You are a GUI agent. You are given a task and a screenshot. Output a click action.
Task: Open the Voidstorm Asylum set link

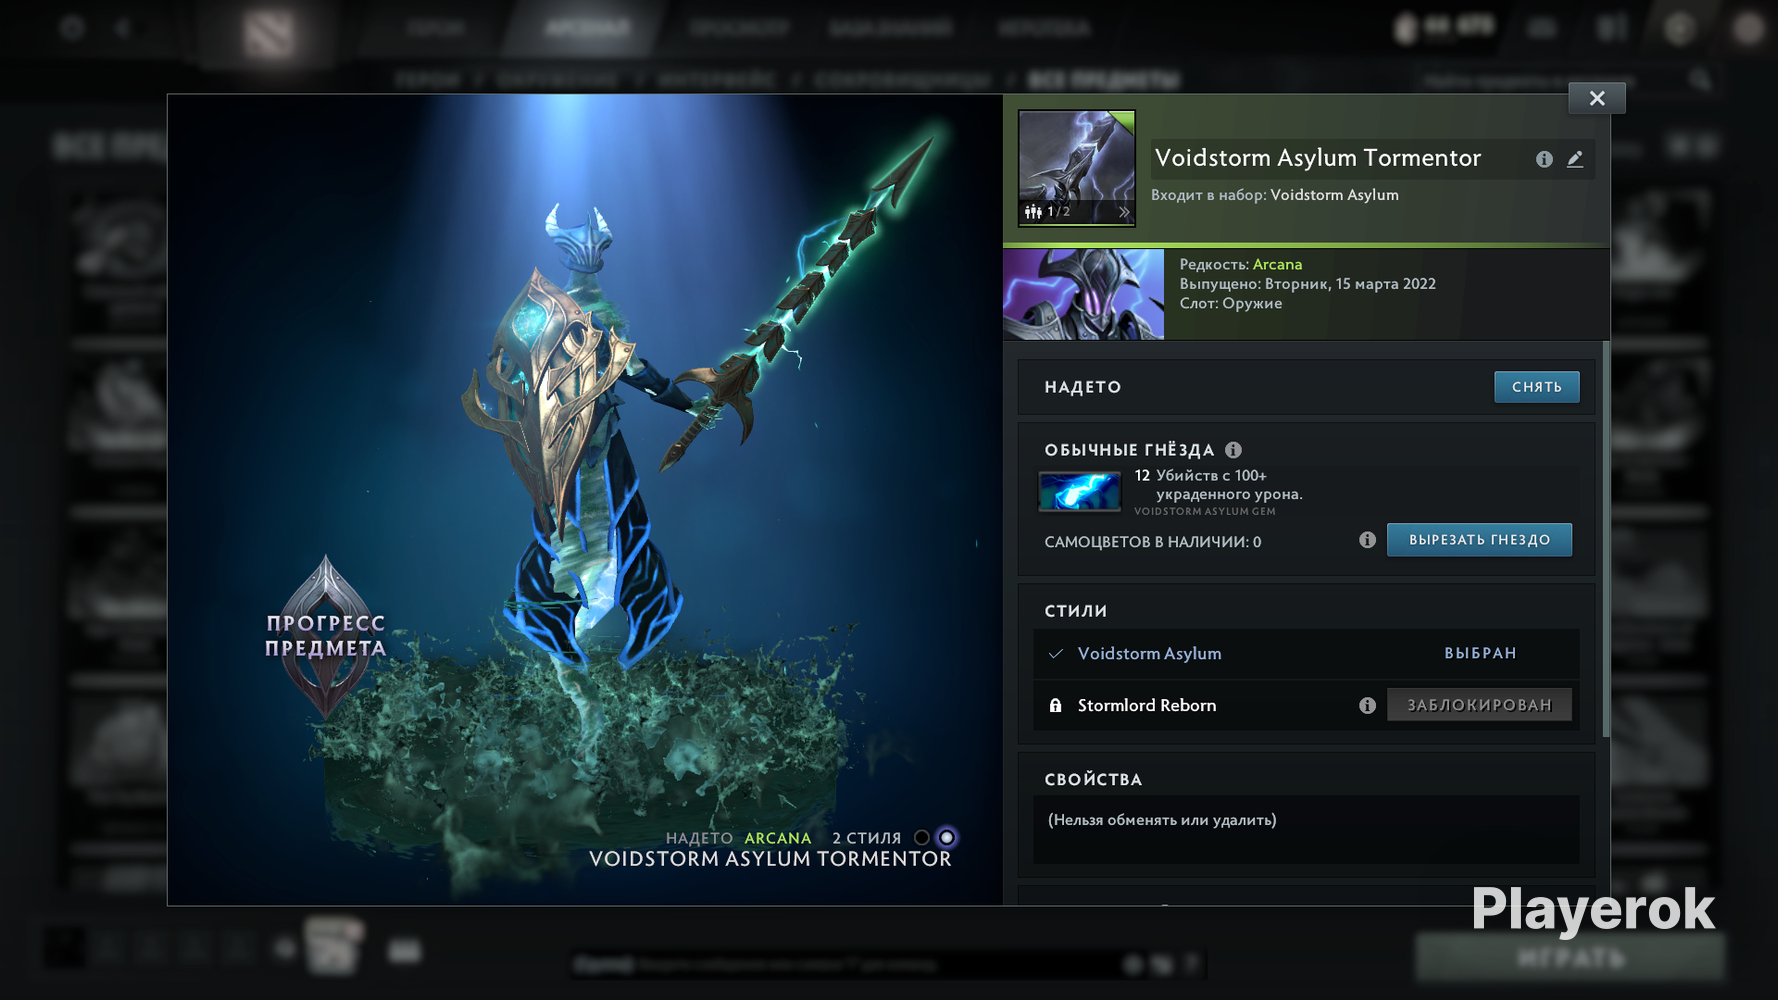(1333, 195)
